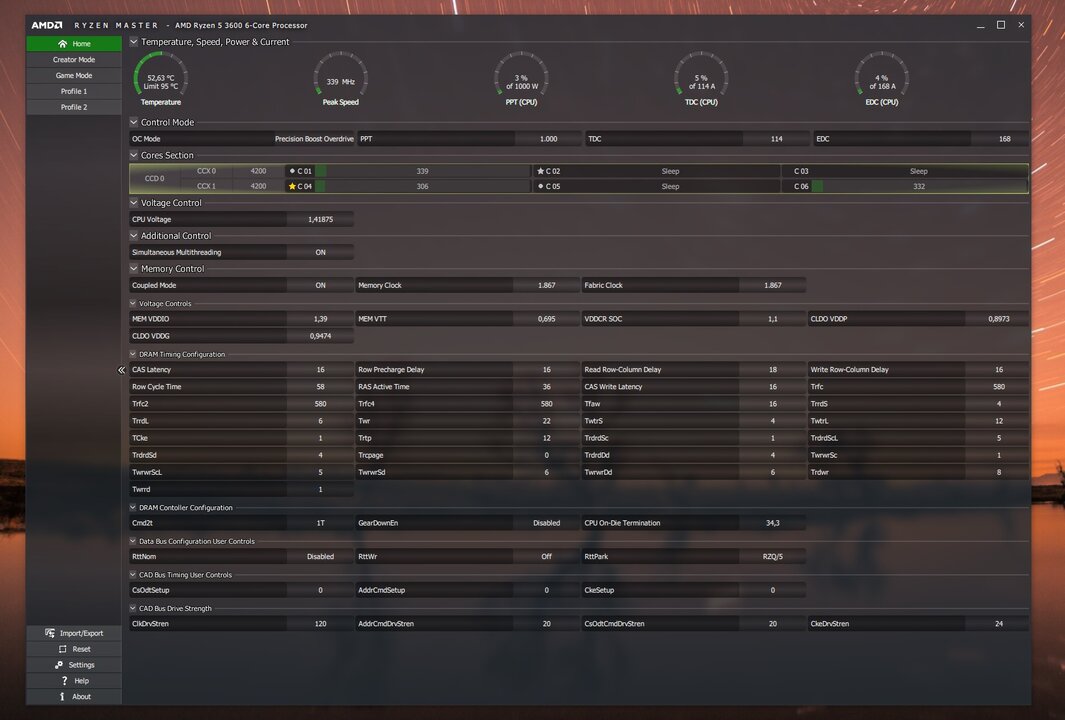Collapse the DRAM Contoller Configuration subsection
The width and height of the screenshot is (1065, 720).
tap(133, 507)
